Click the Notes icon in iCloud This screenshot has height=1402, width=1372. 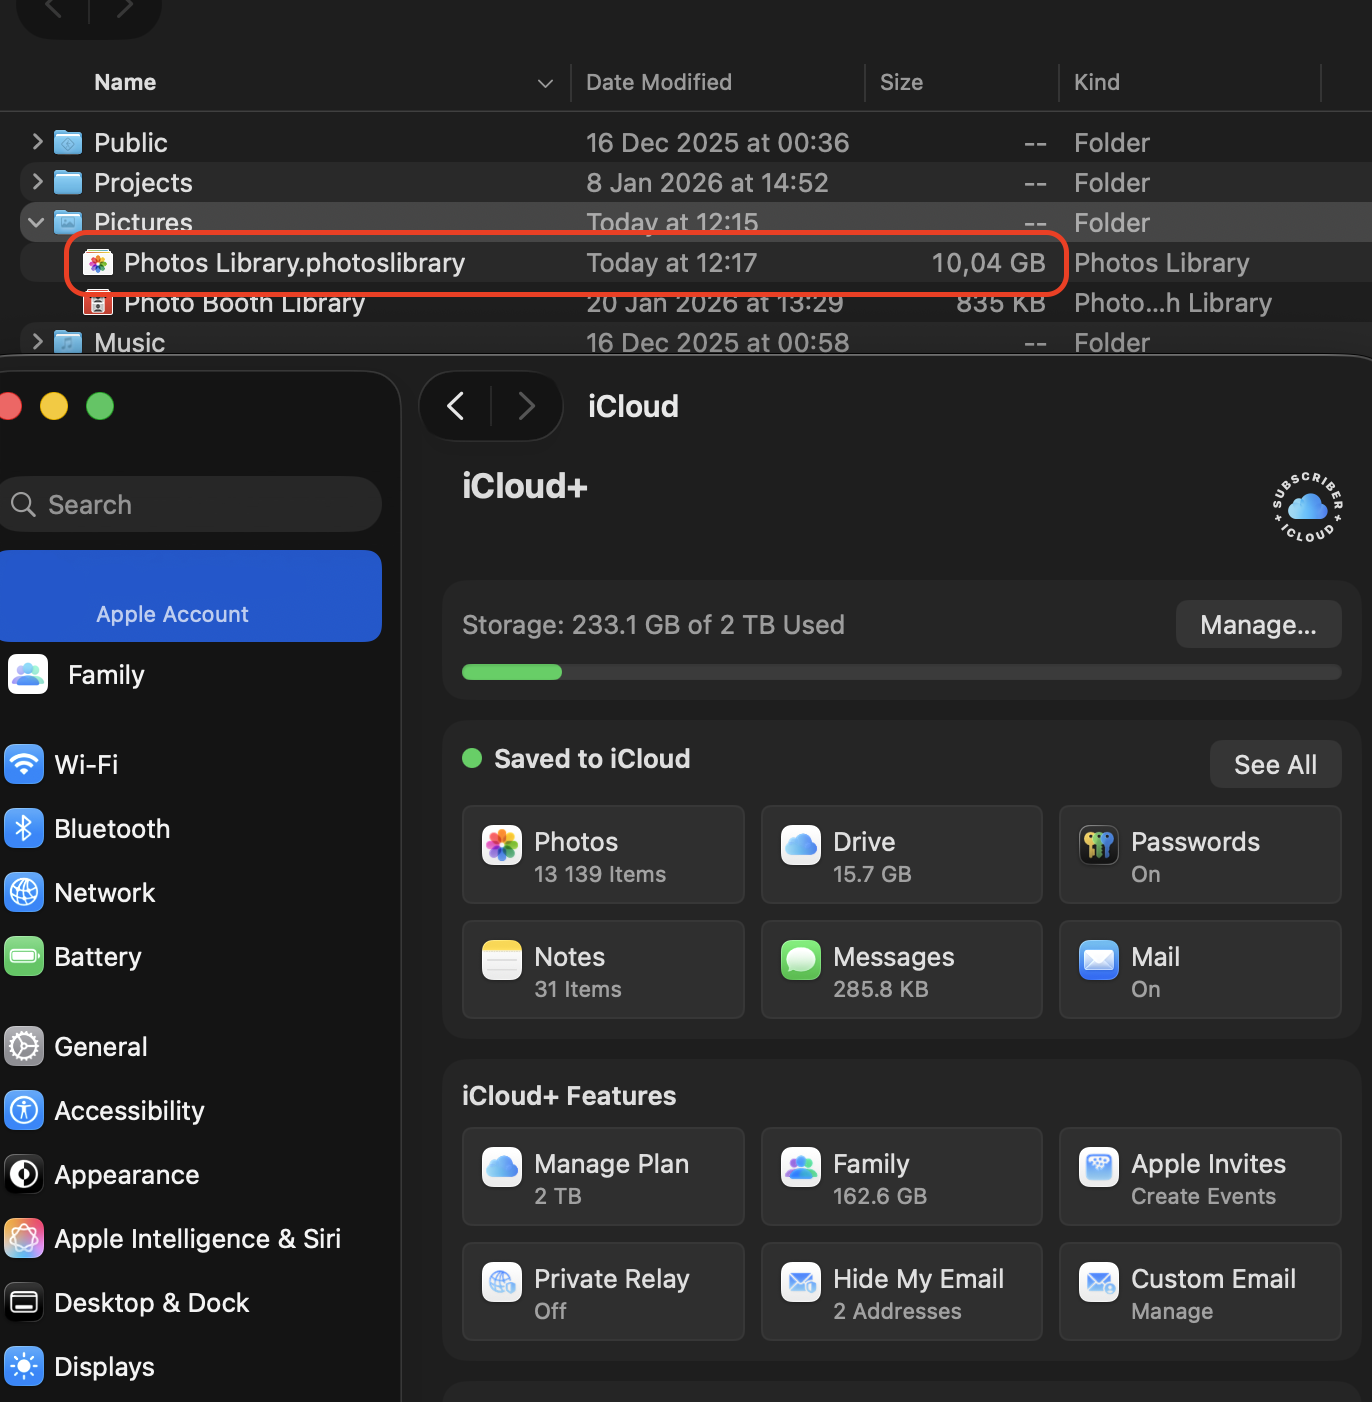click(502, 961)
